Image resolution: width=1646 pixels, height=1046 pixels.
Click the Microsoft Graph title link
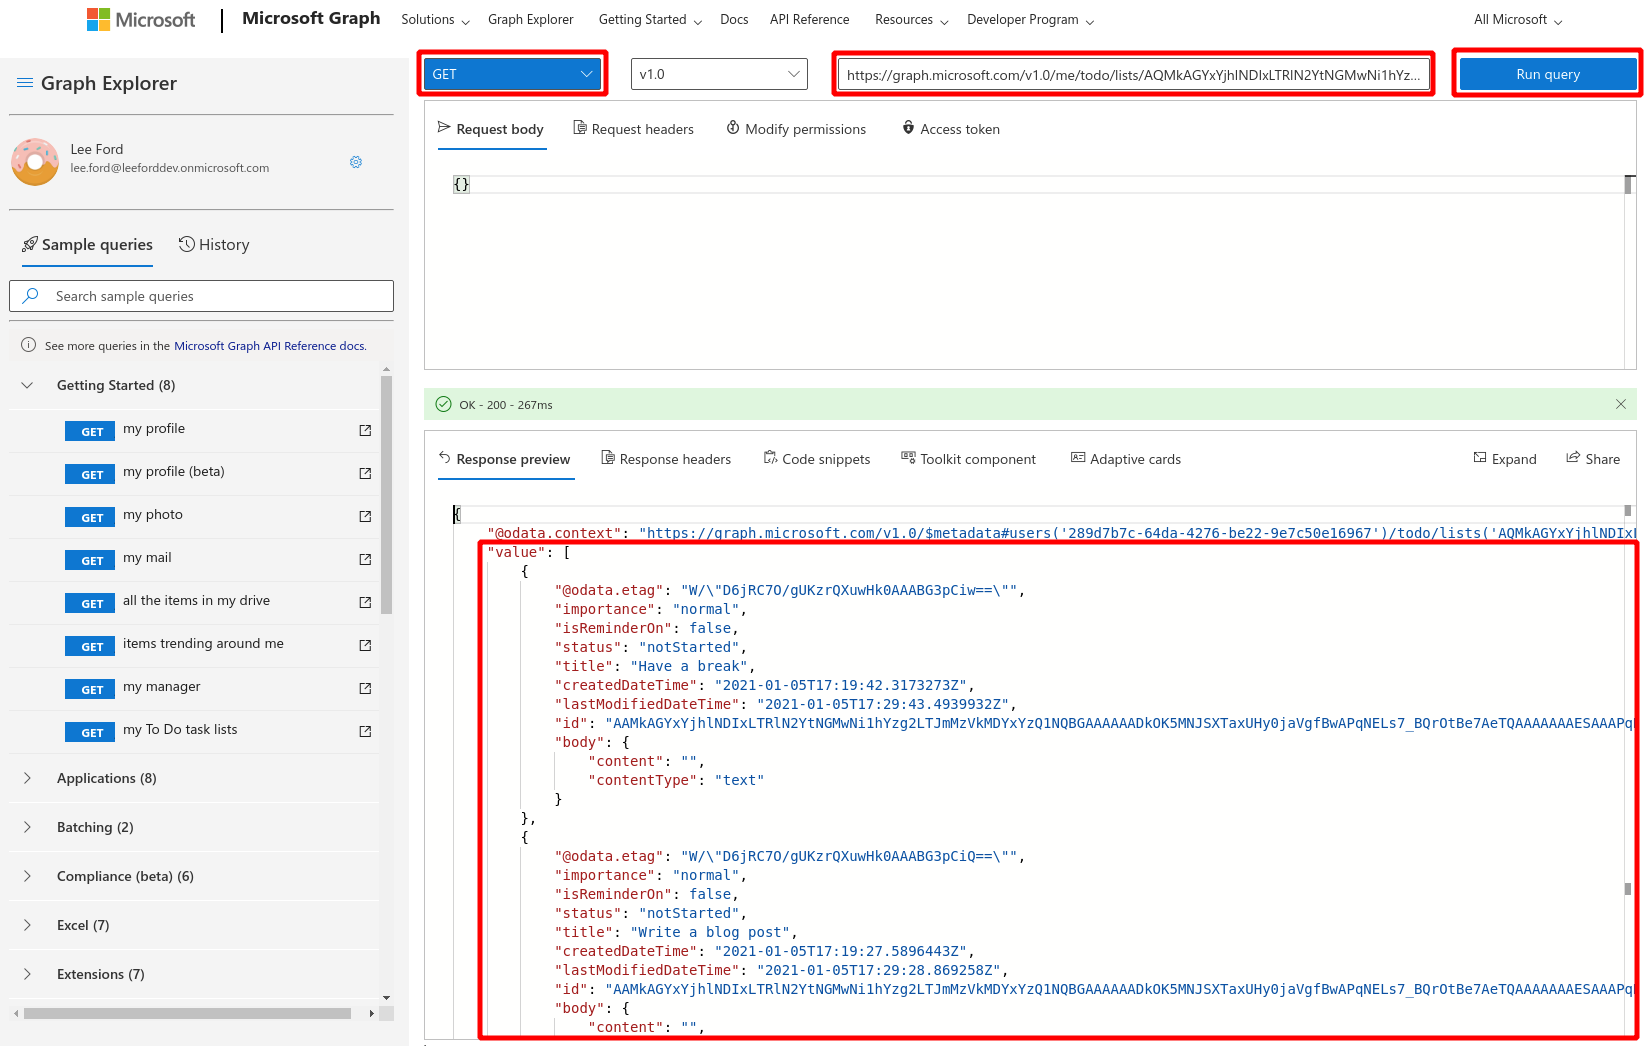[311, 19]
